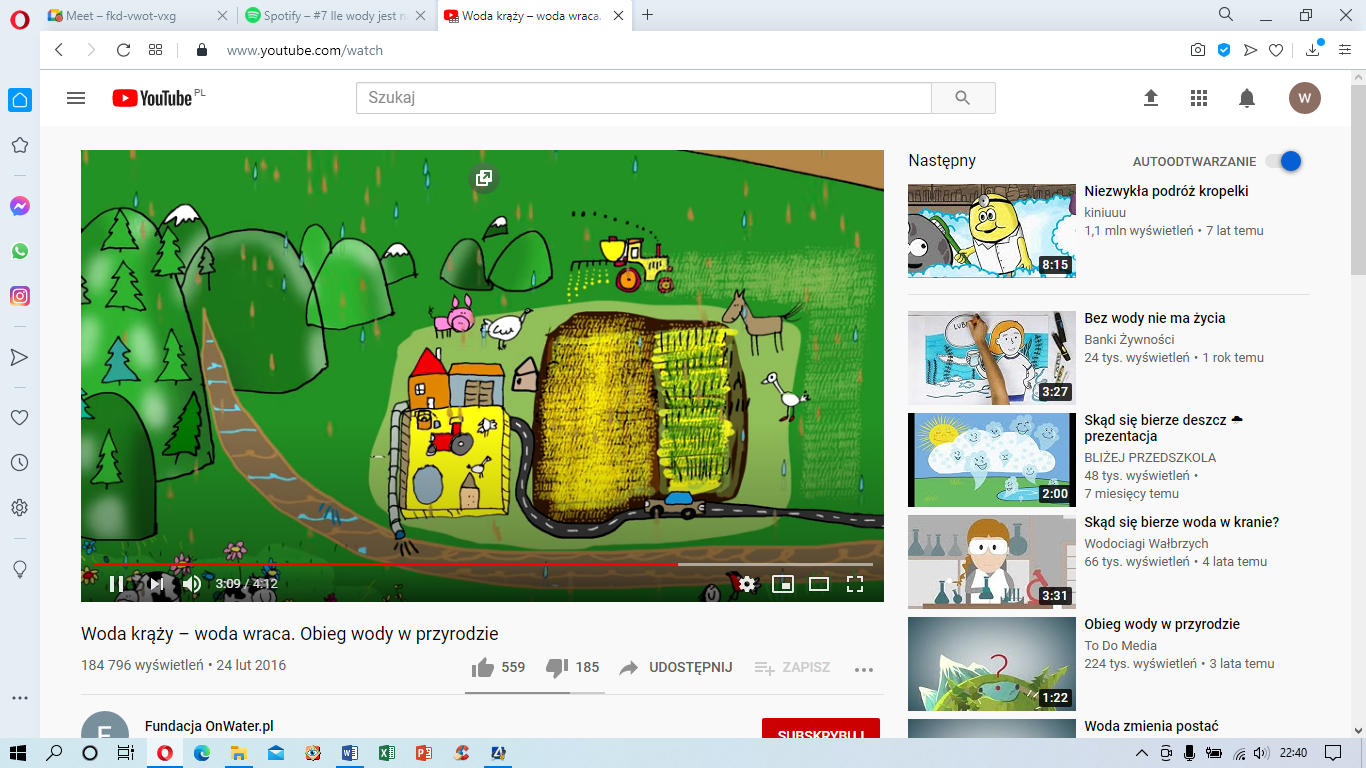The width and height of the screenshot is (1366, 768).
Task: Reload the current page
Action: click(x=123, y=50)
